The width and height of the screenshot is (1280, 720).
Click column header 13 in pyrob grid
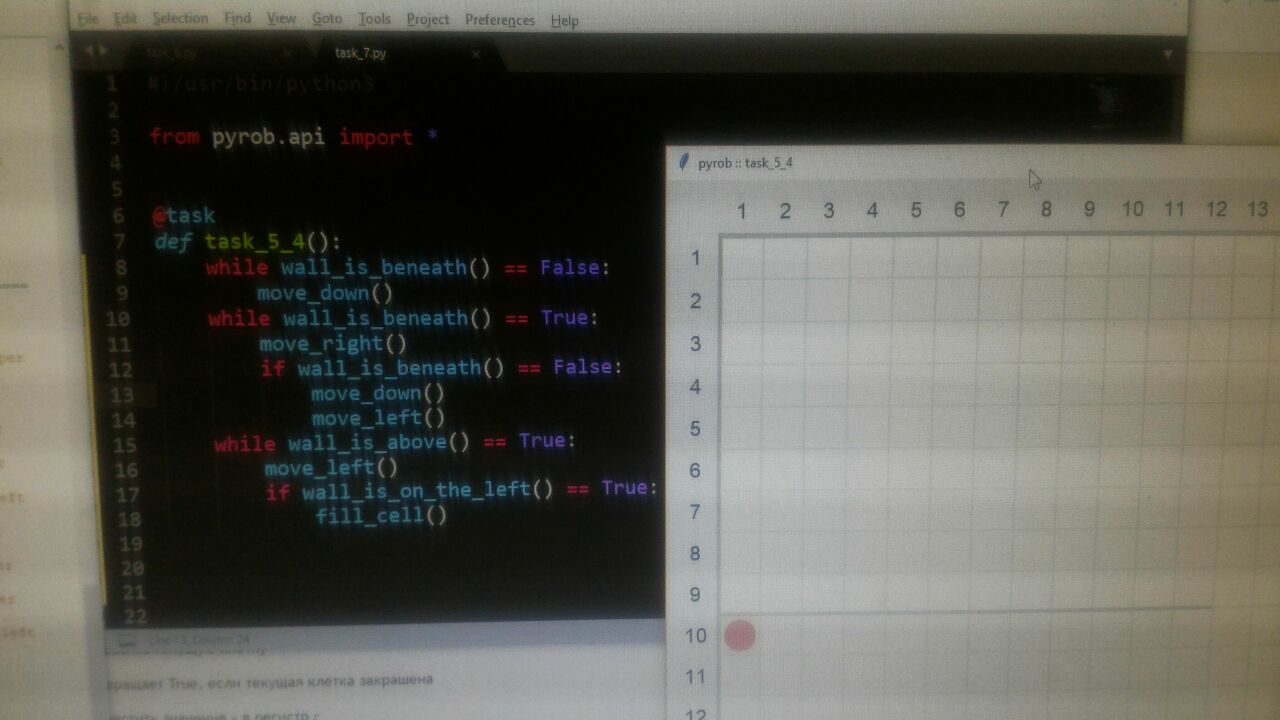click(x=1258, y=209)
